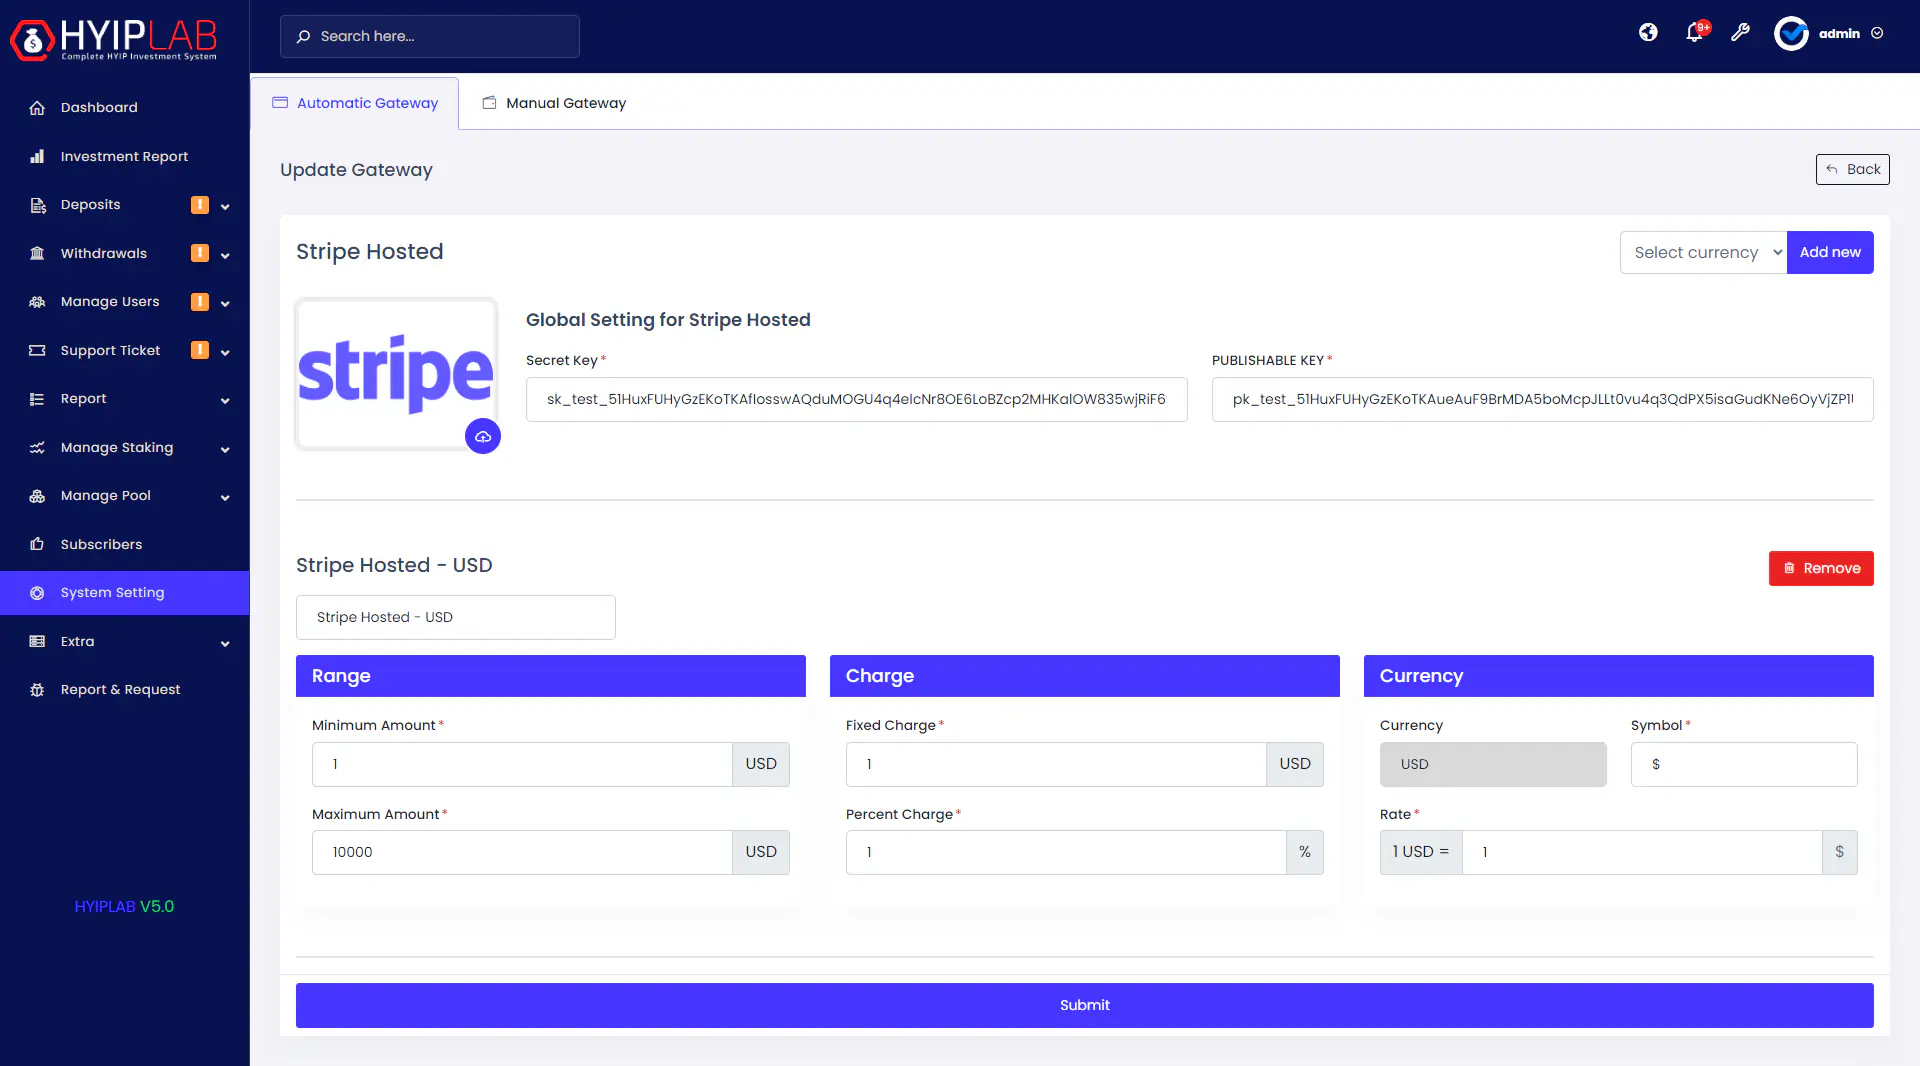Click the Extra sidebar icon
Image resolution: width=1920 pixels, height=1066 pixels.
point(37,641)
